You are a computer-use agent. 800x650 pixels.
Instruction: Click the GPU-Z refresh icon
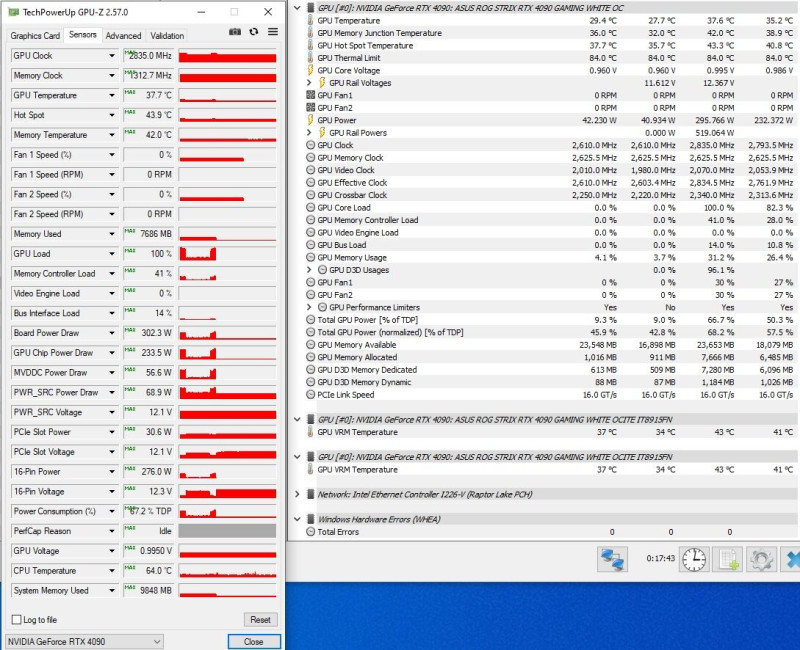point(254,32)
